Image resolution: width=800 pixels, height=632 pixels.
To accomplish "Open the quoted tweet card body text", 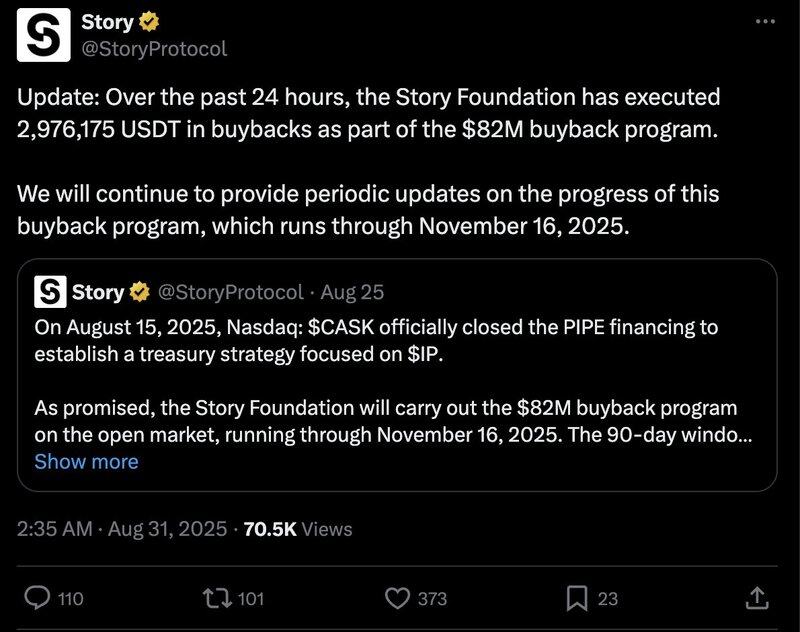I will coord(393,381).
